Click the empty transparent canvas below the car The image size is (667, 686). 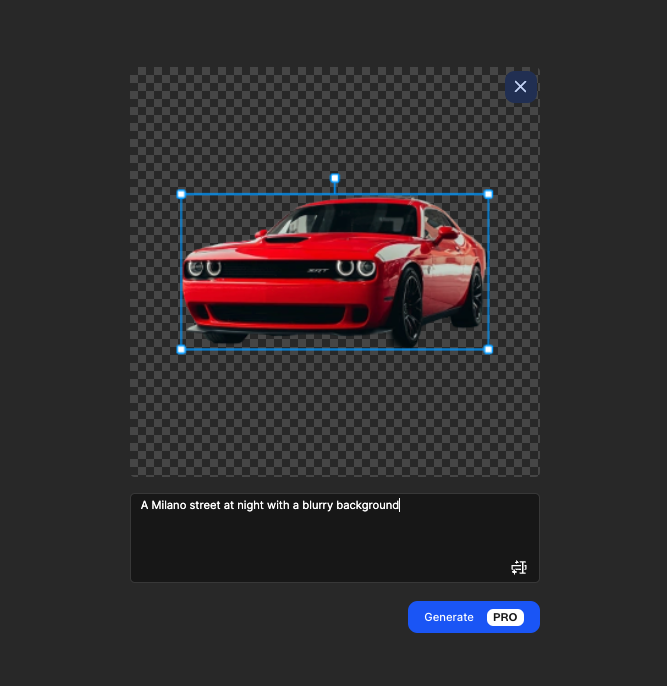[x=335, y=420]
